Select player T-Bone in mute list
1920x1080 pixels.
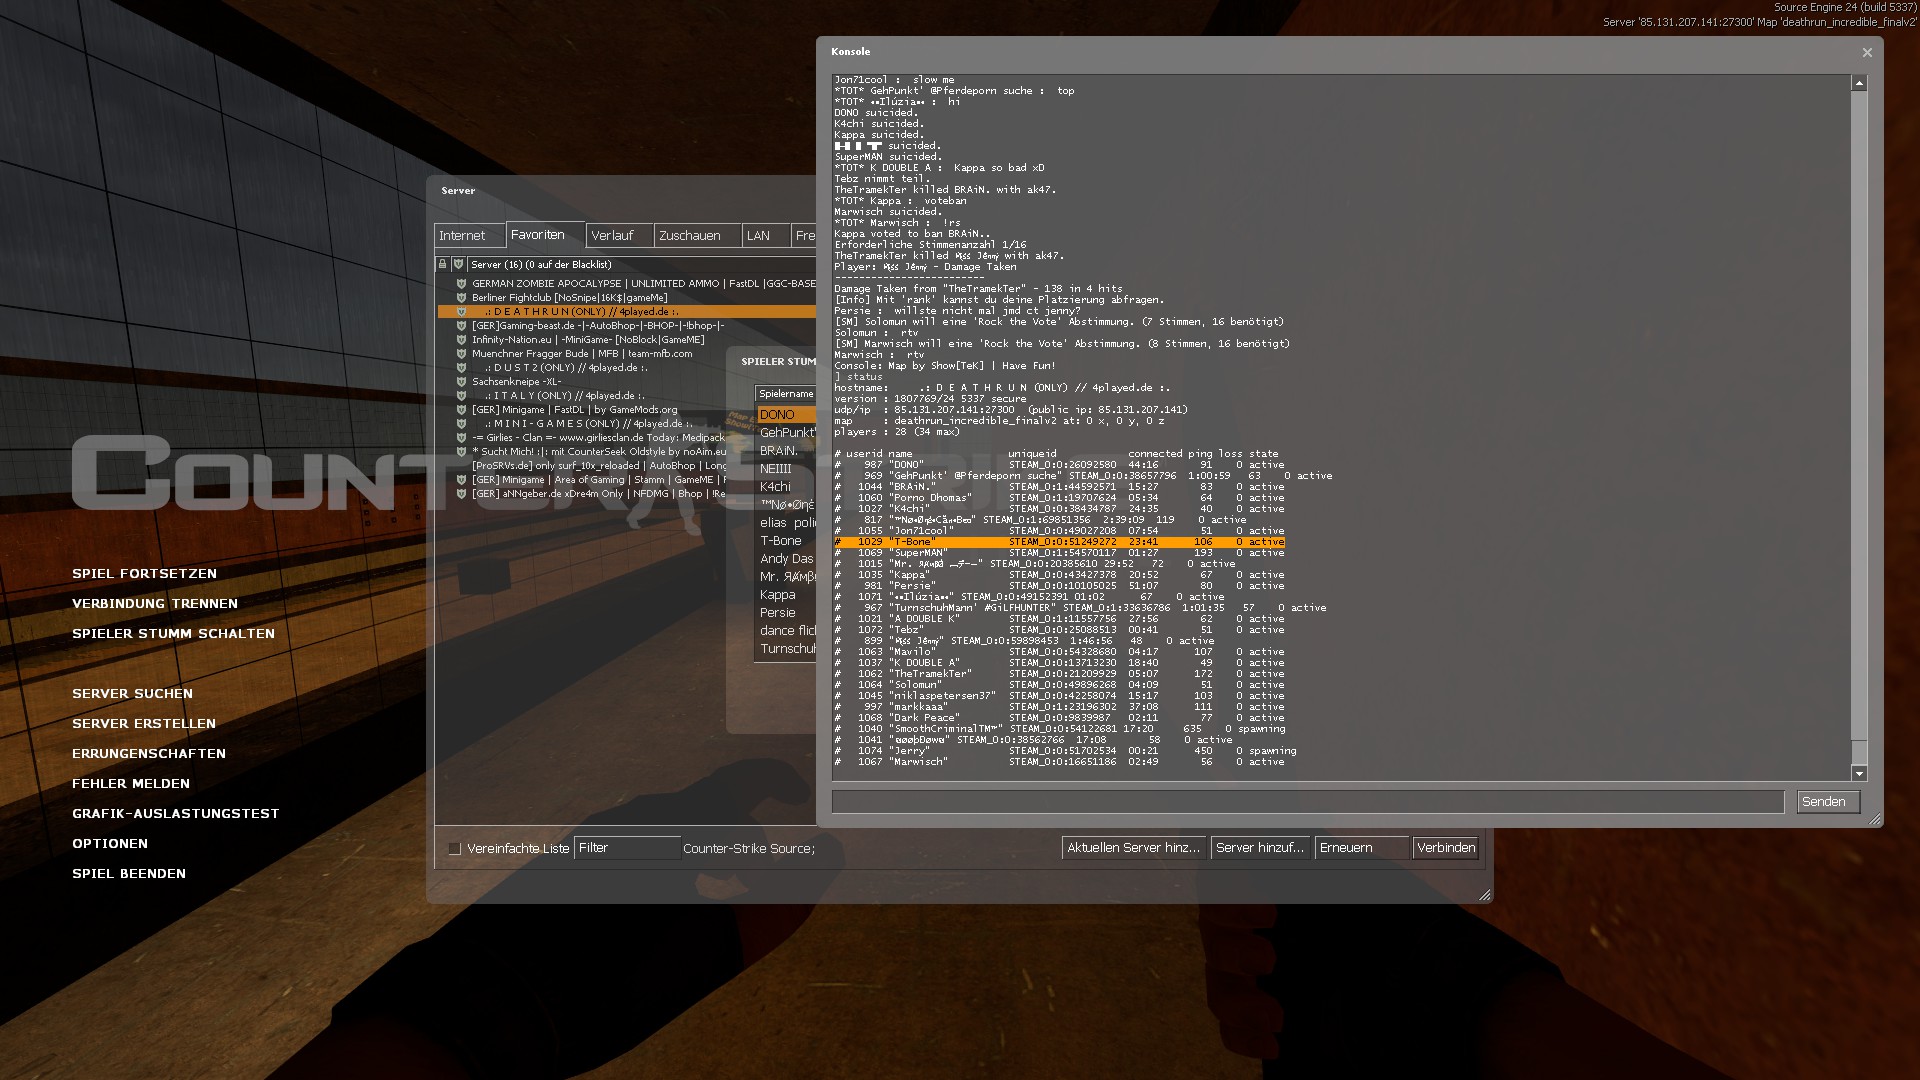tap(786, 541)
